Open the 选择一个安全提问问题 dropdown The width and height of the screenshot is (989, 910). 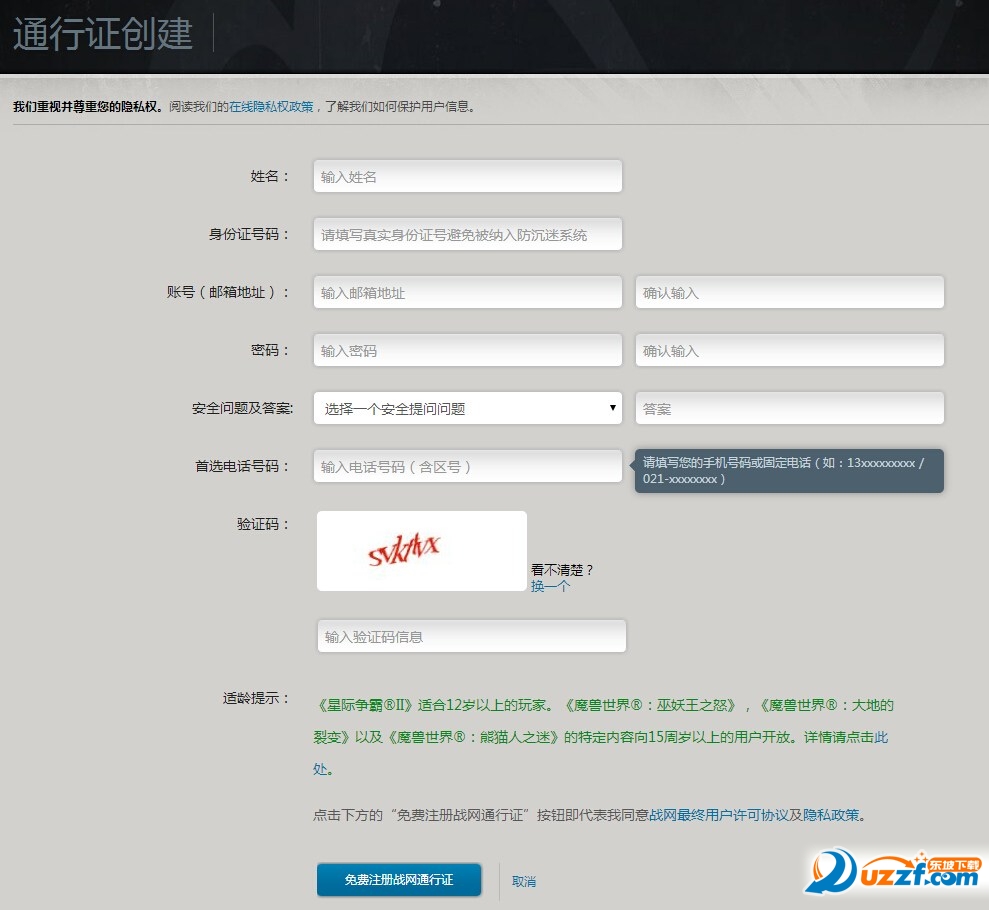tap(467, 408)
